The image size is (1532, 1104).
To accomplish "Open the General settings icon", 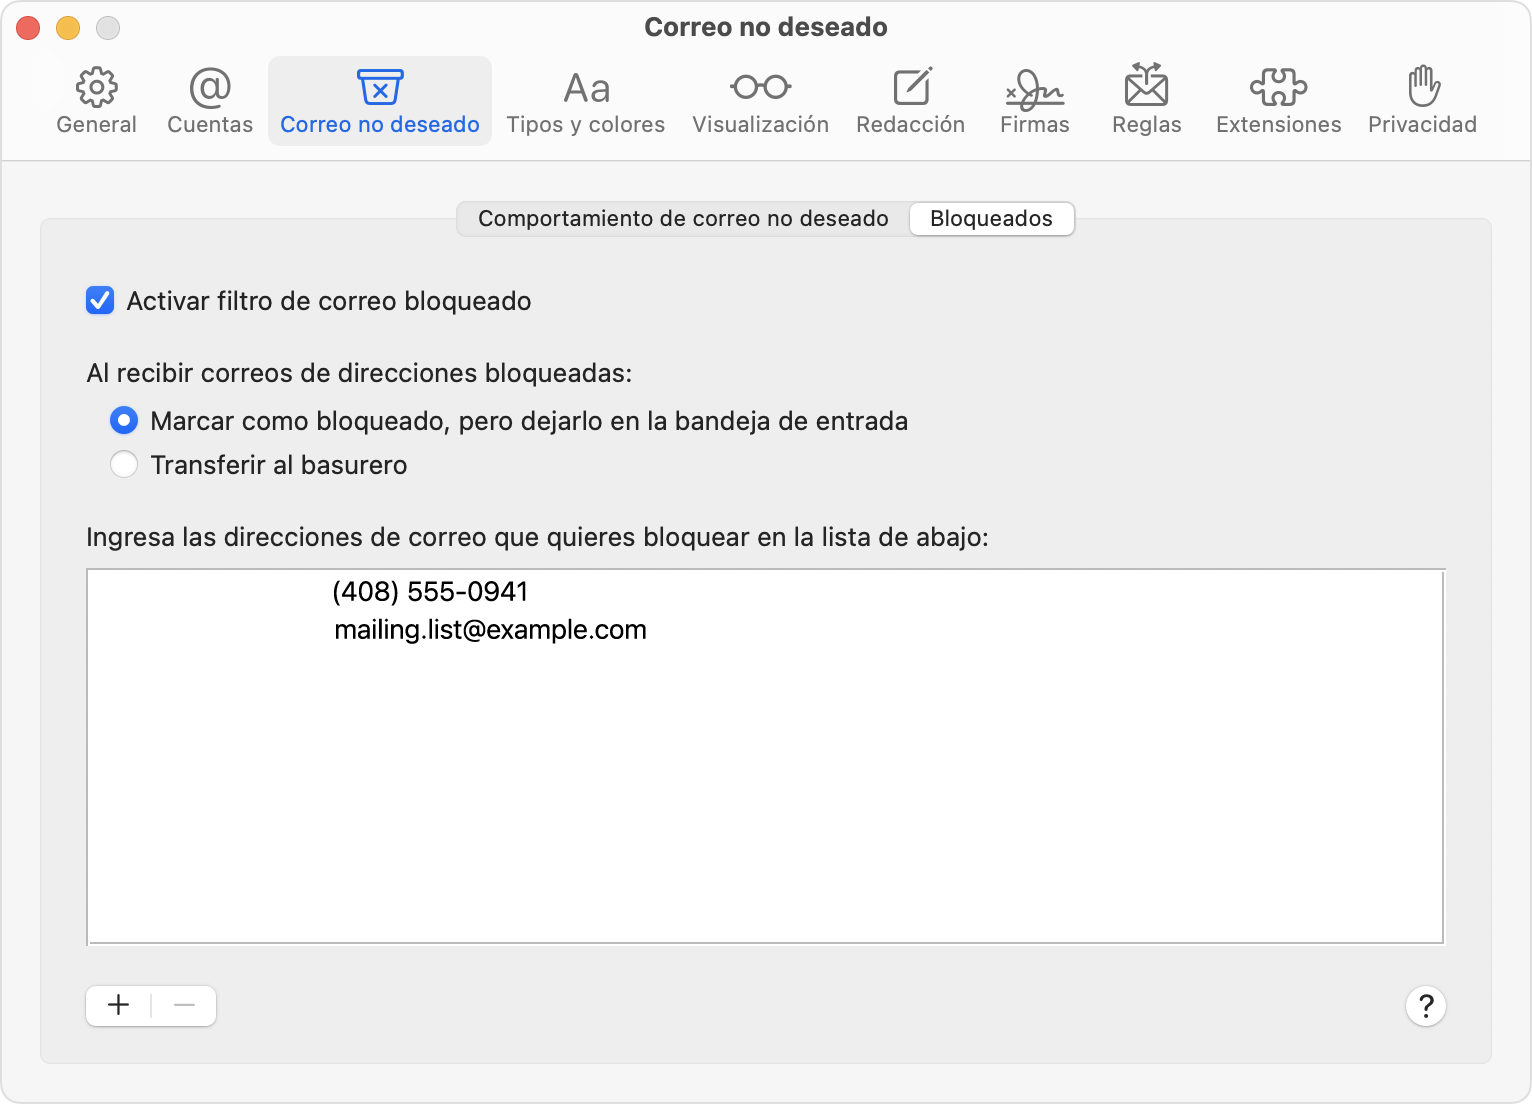I will [x=96, y=98].
